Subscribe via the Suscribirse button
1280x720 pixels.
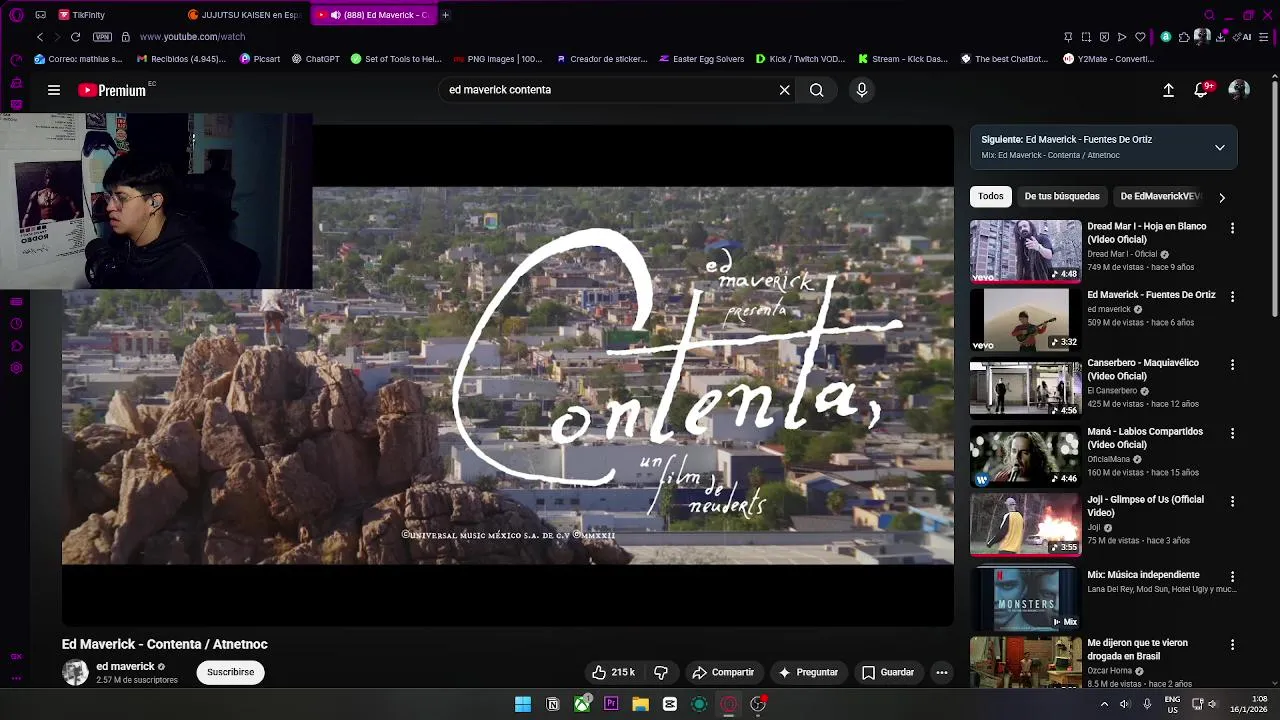click(x=231, y=672)
